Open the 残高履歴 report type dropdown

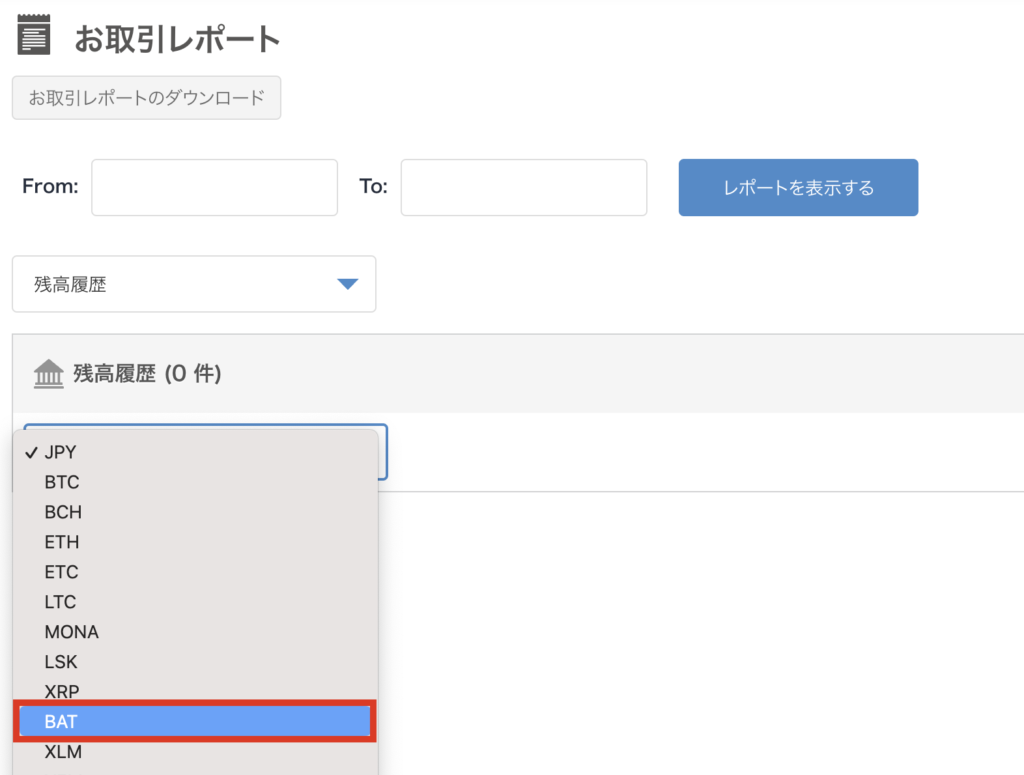(x=194, y=284)
